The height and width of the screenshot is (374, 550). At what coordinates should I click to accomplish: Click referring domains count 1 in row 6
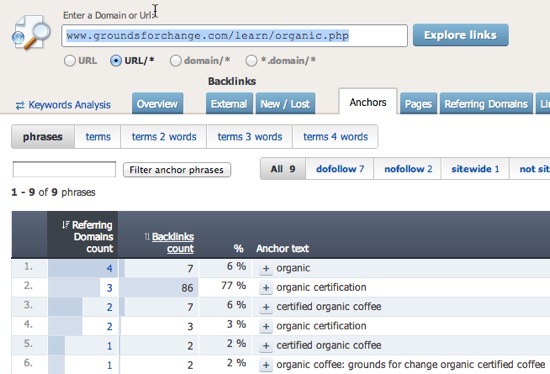pos(109,365)
